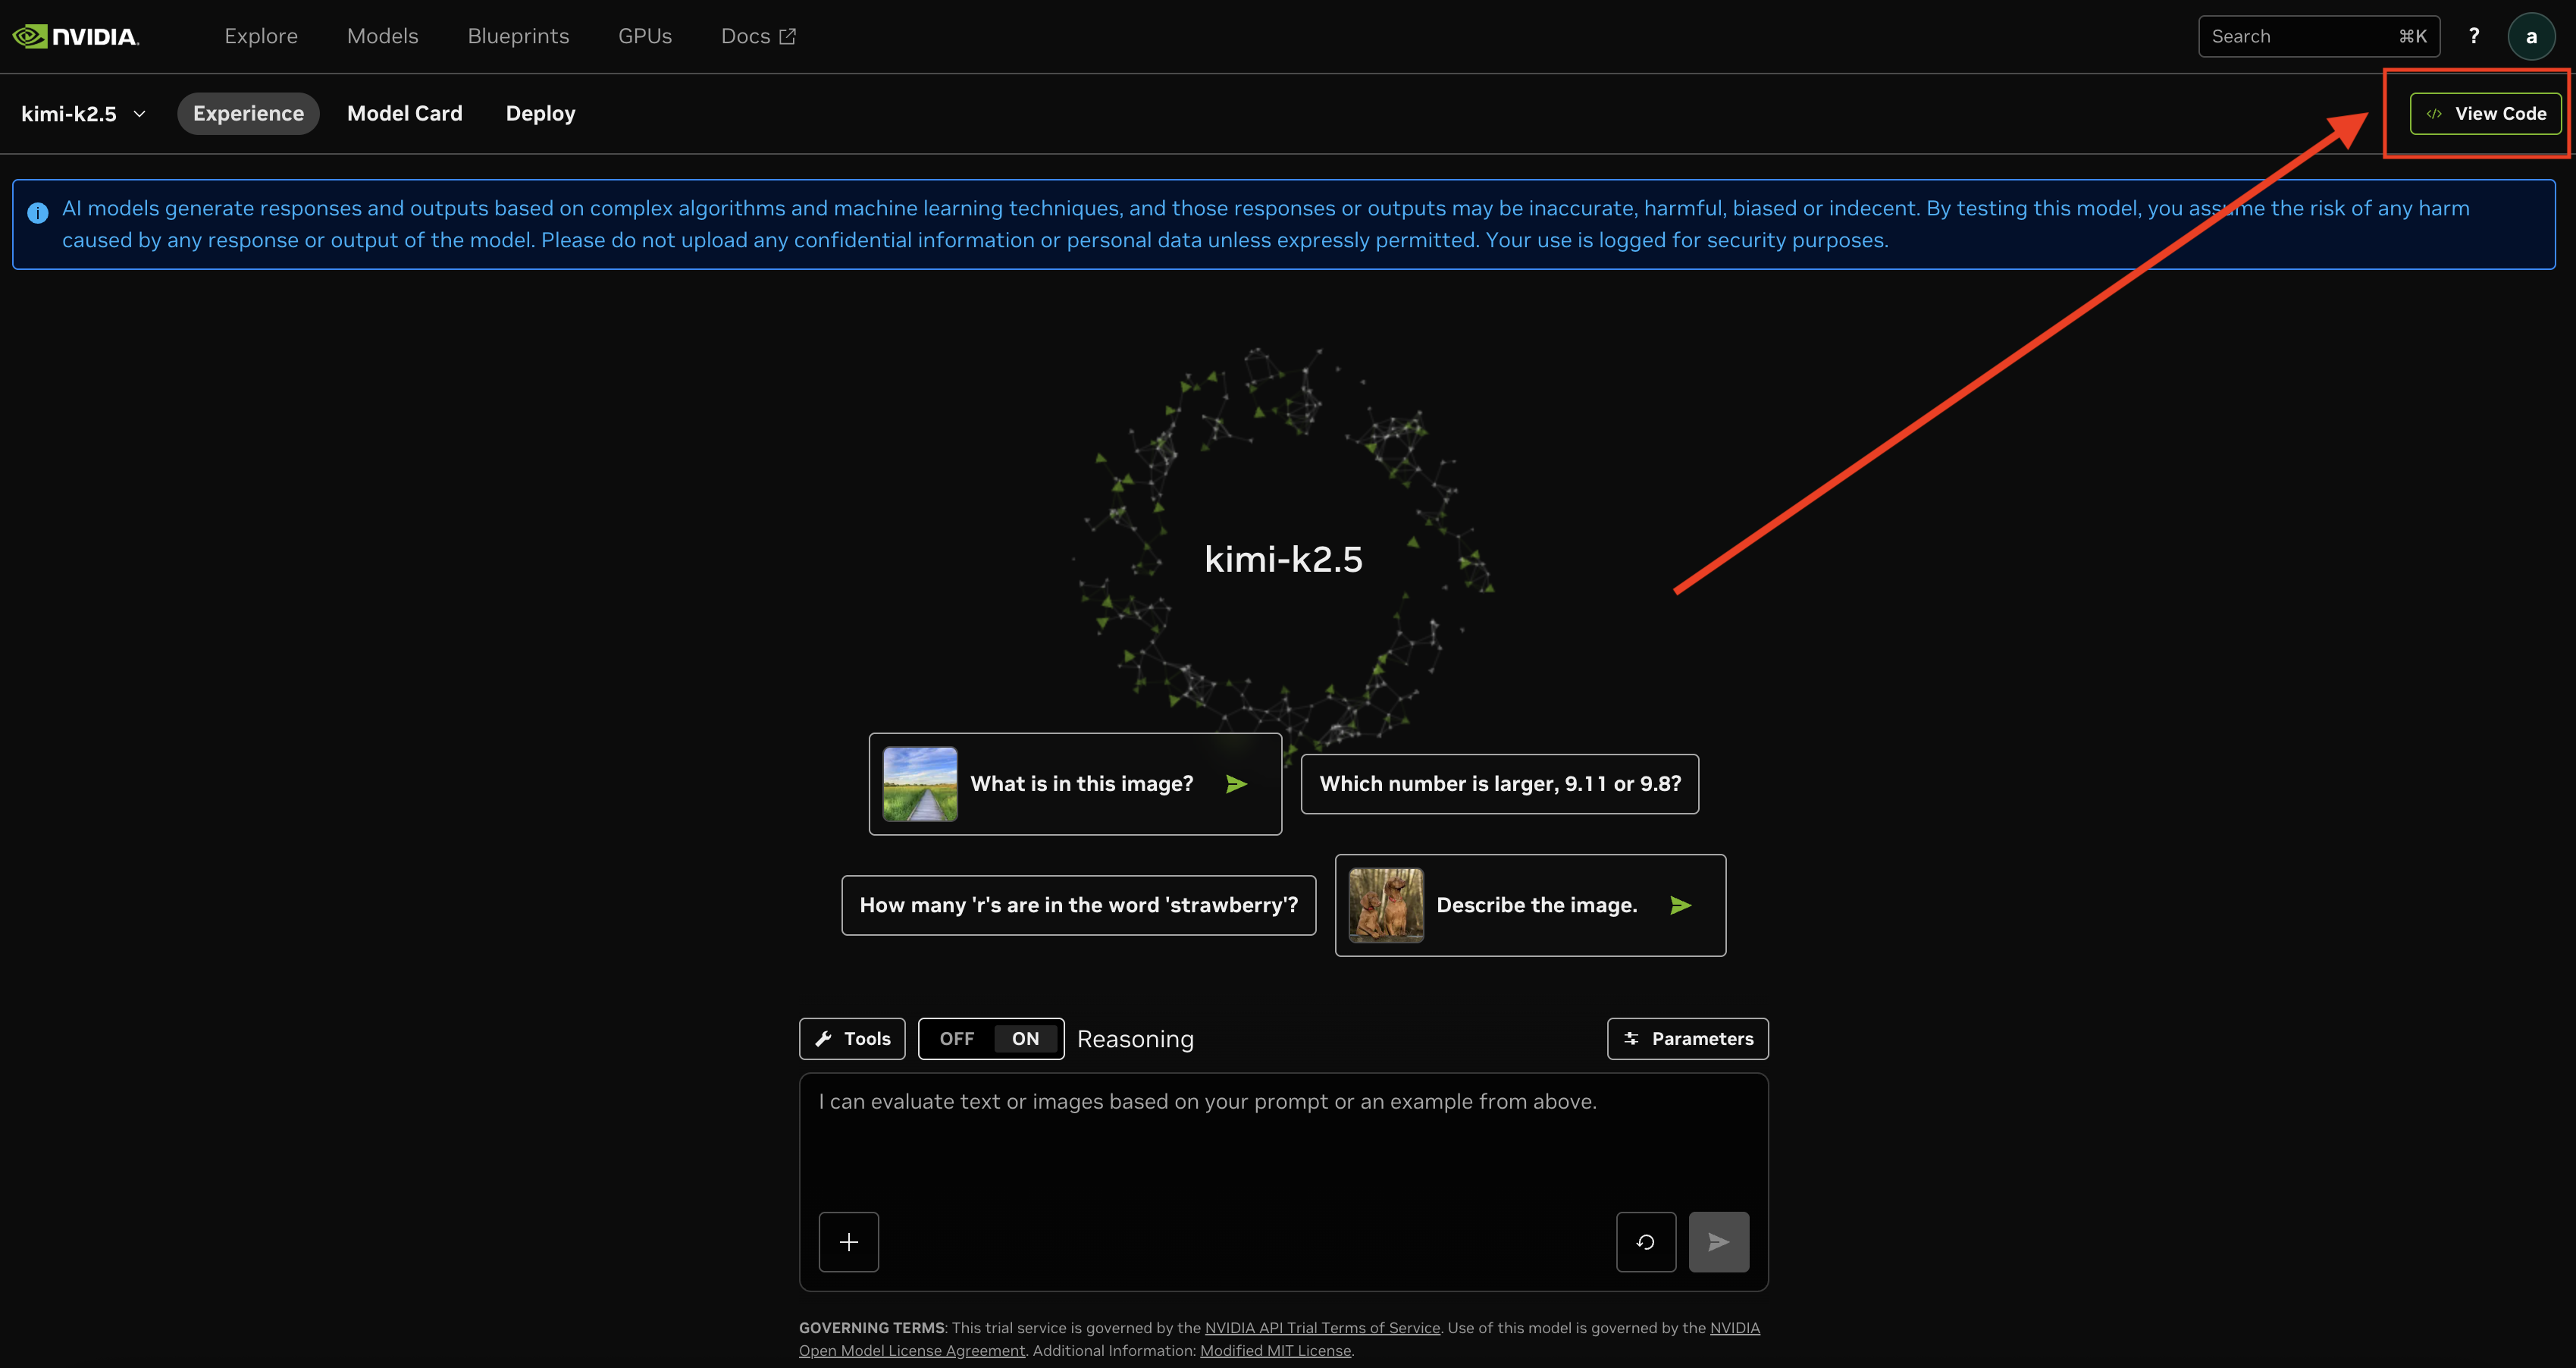Open the Tools panel via the wrench icon
The height and width of the screenshot is (1368, 2576).
point(851,1038)
